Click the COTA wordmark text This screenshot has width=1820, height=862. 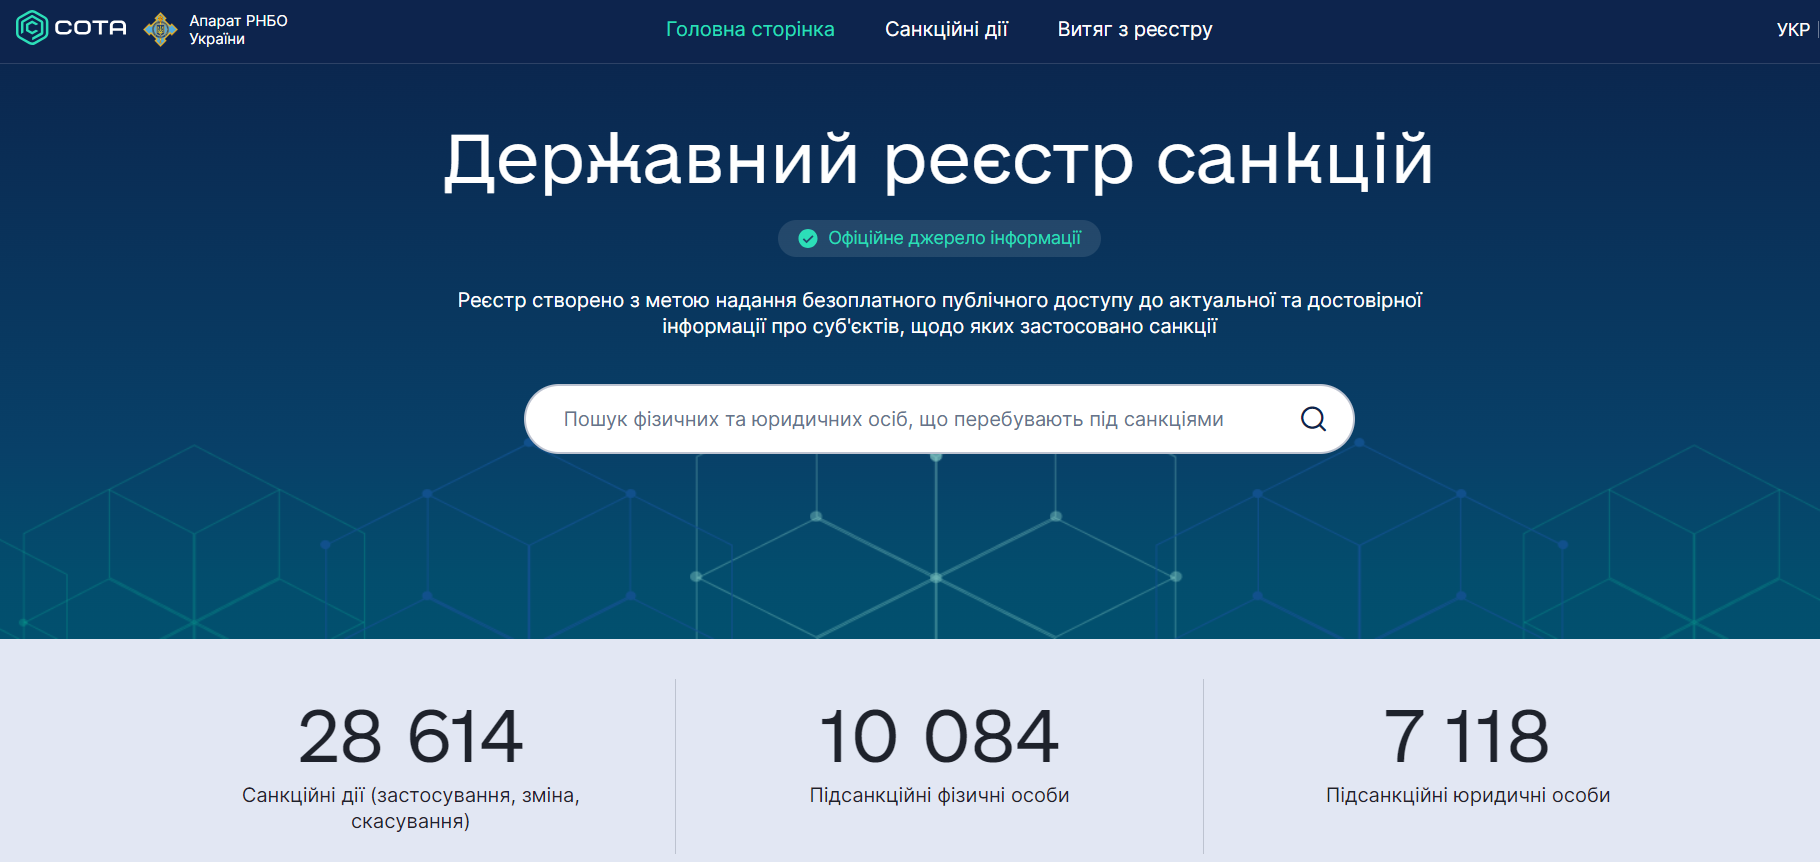[x=91, y=28]
